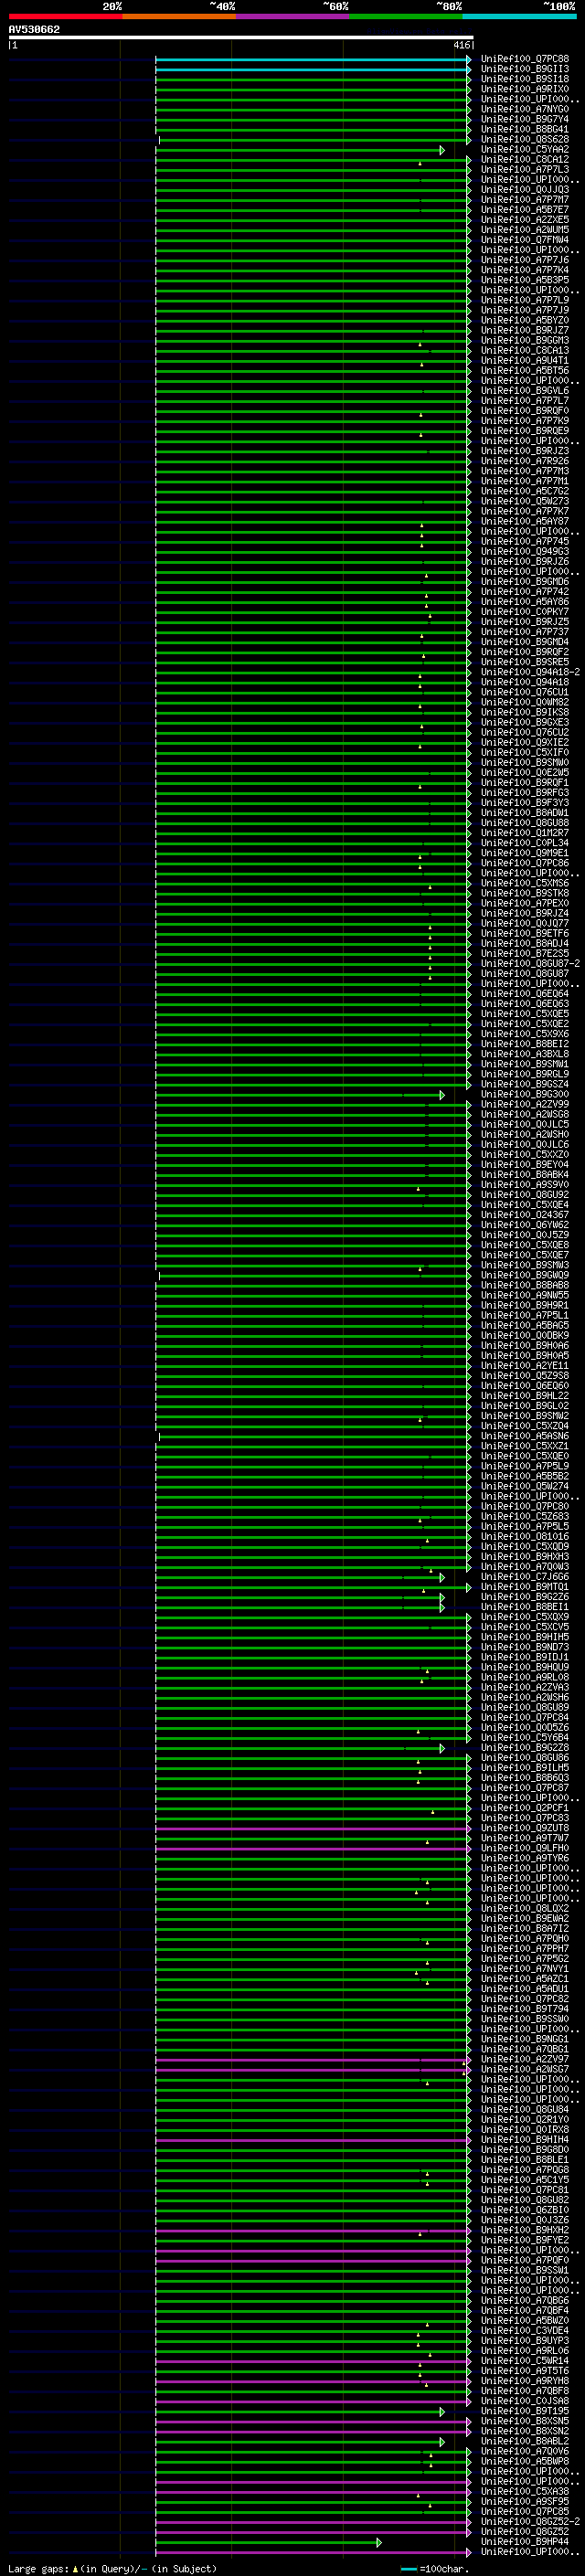Click the label UniRef100_B9HXH2
Viewport: 585px width, 2576px height.
(525, 2229)
